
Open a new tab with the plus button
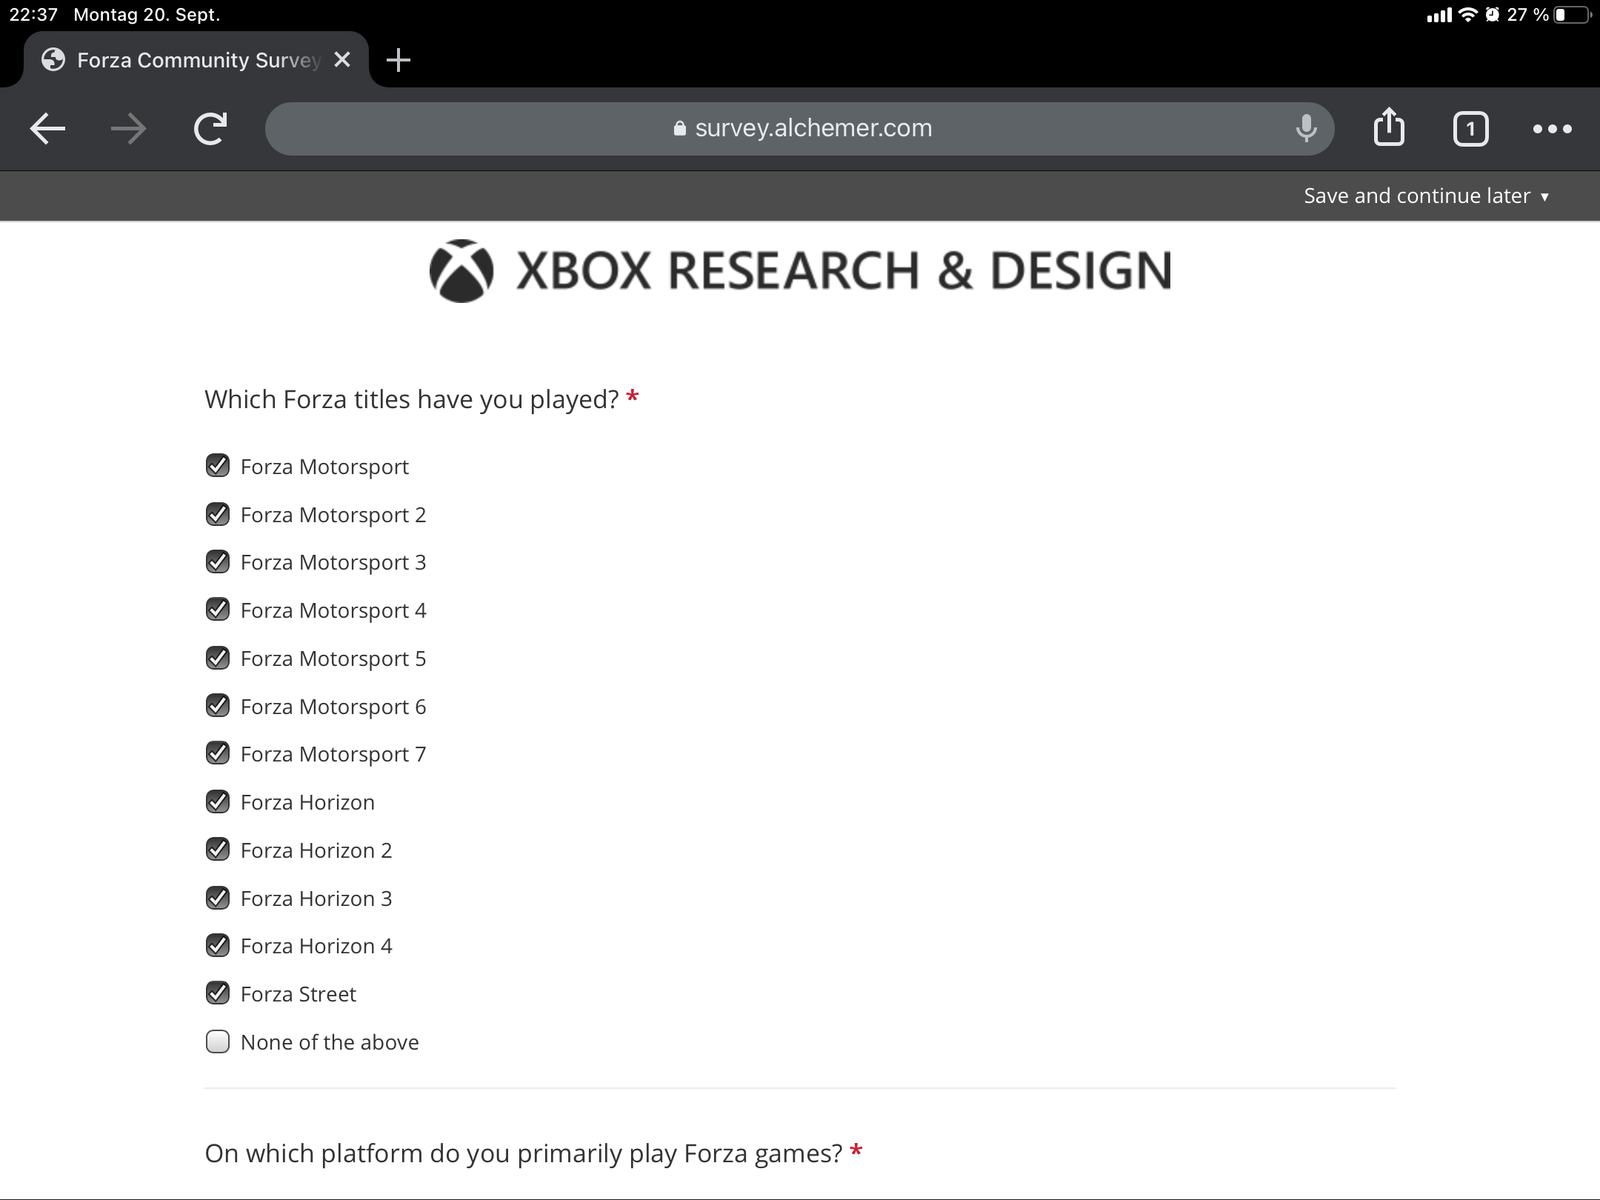pyautogui.click(x=398, y=60)
